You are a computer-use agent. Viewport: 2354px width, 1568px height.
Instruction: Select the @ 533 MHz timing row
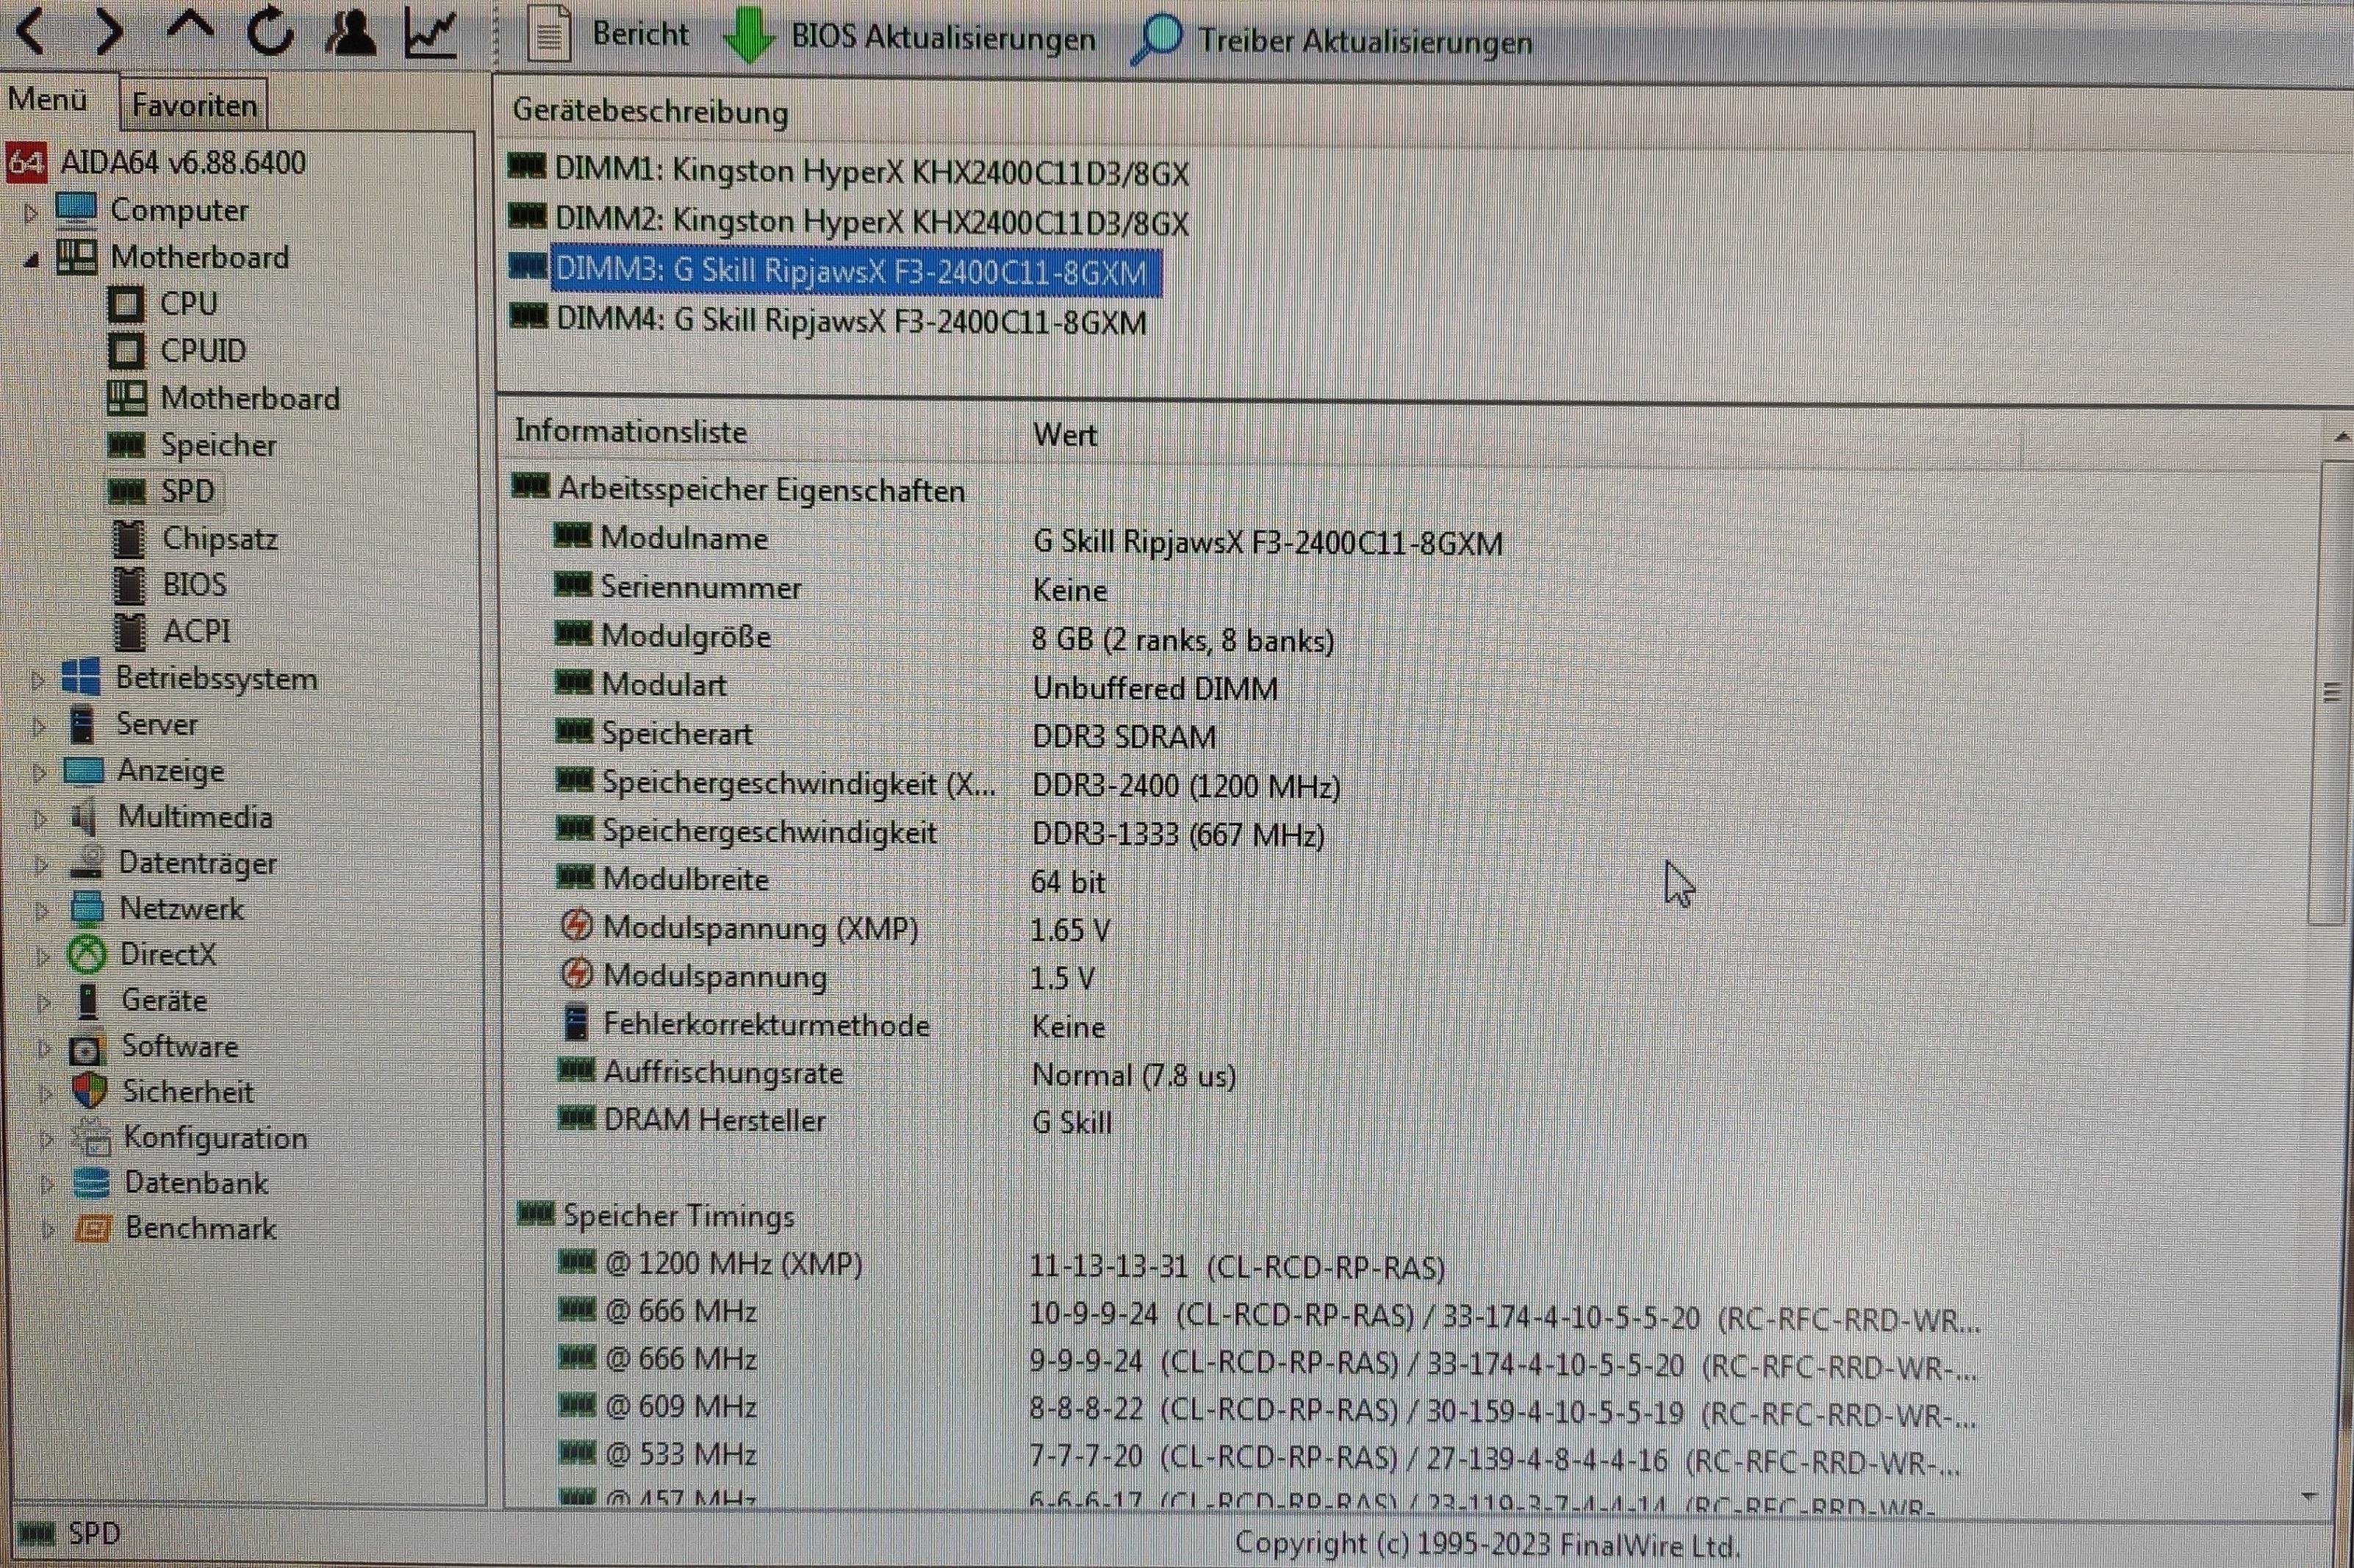pyautogui.click(x=1258, y=1458)
